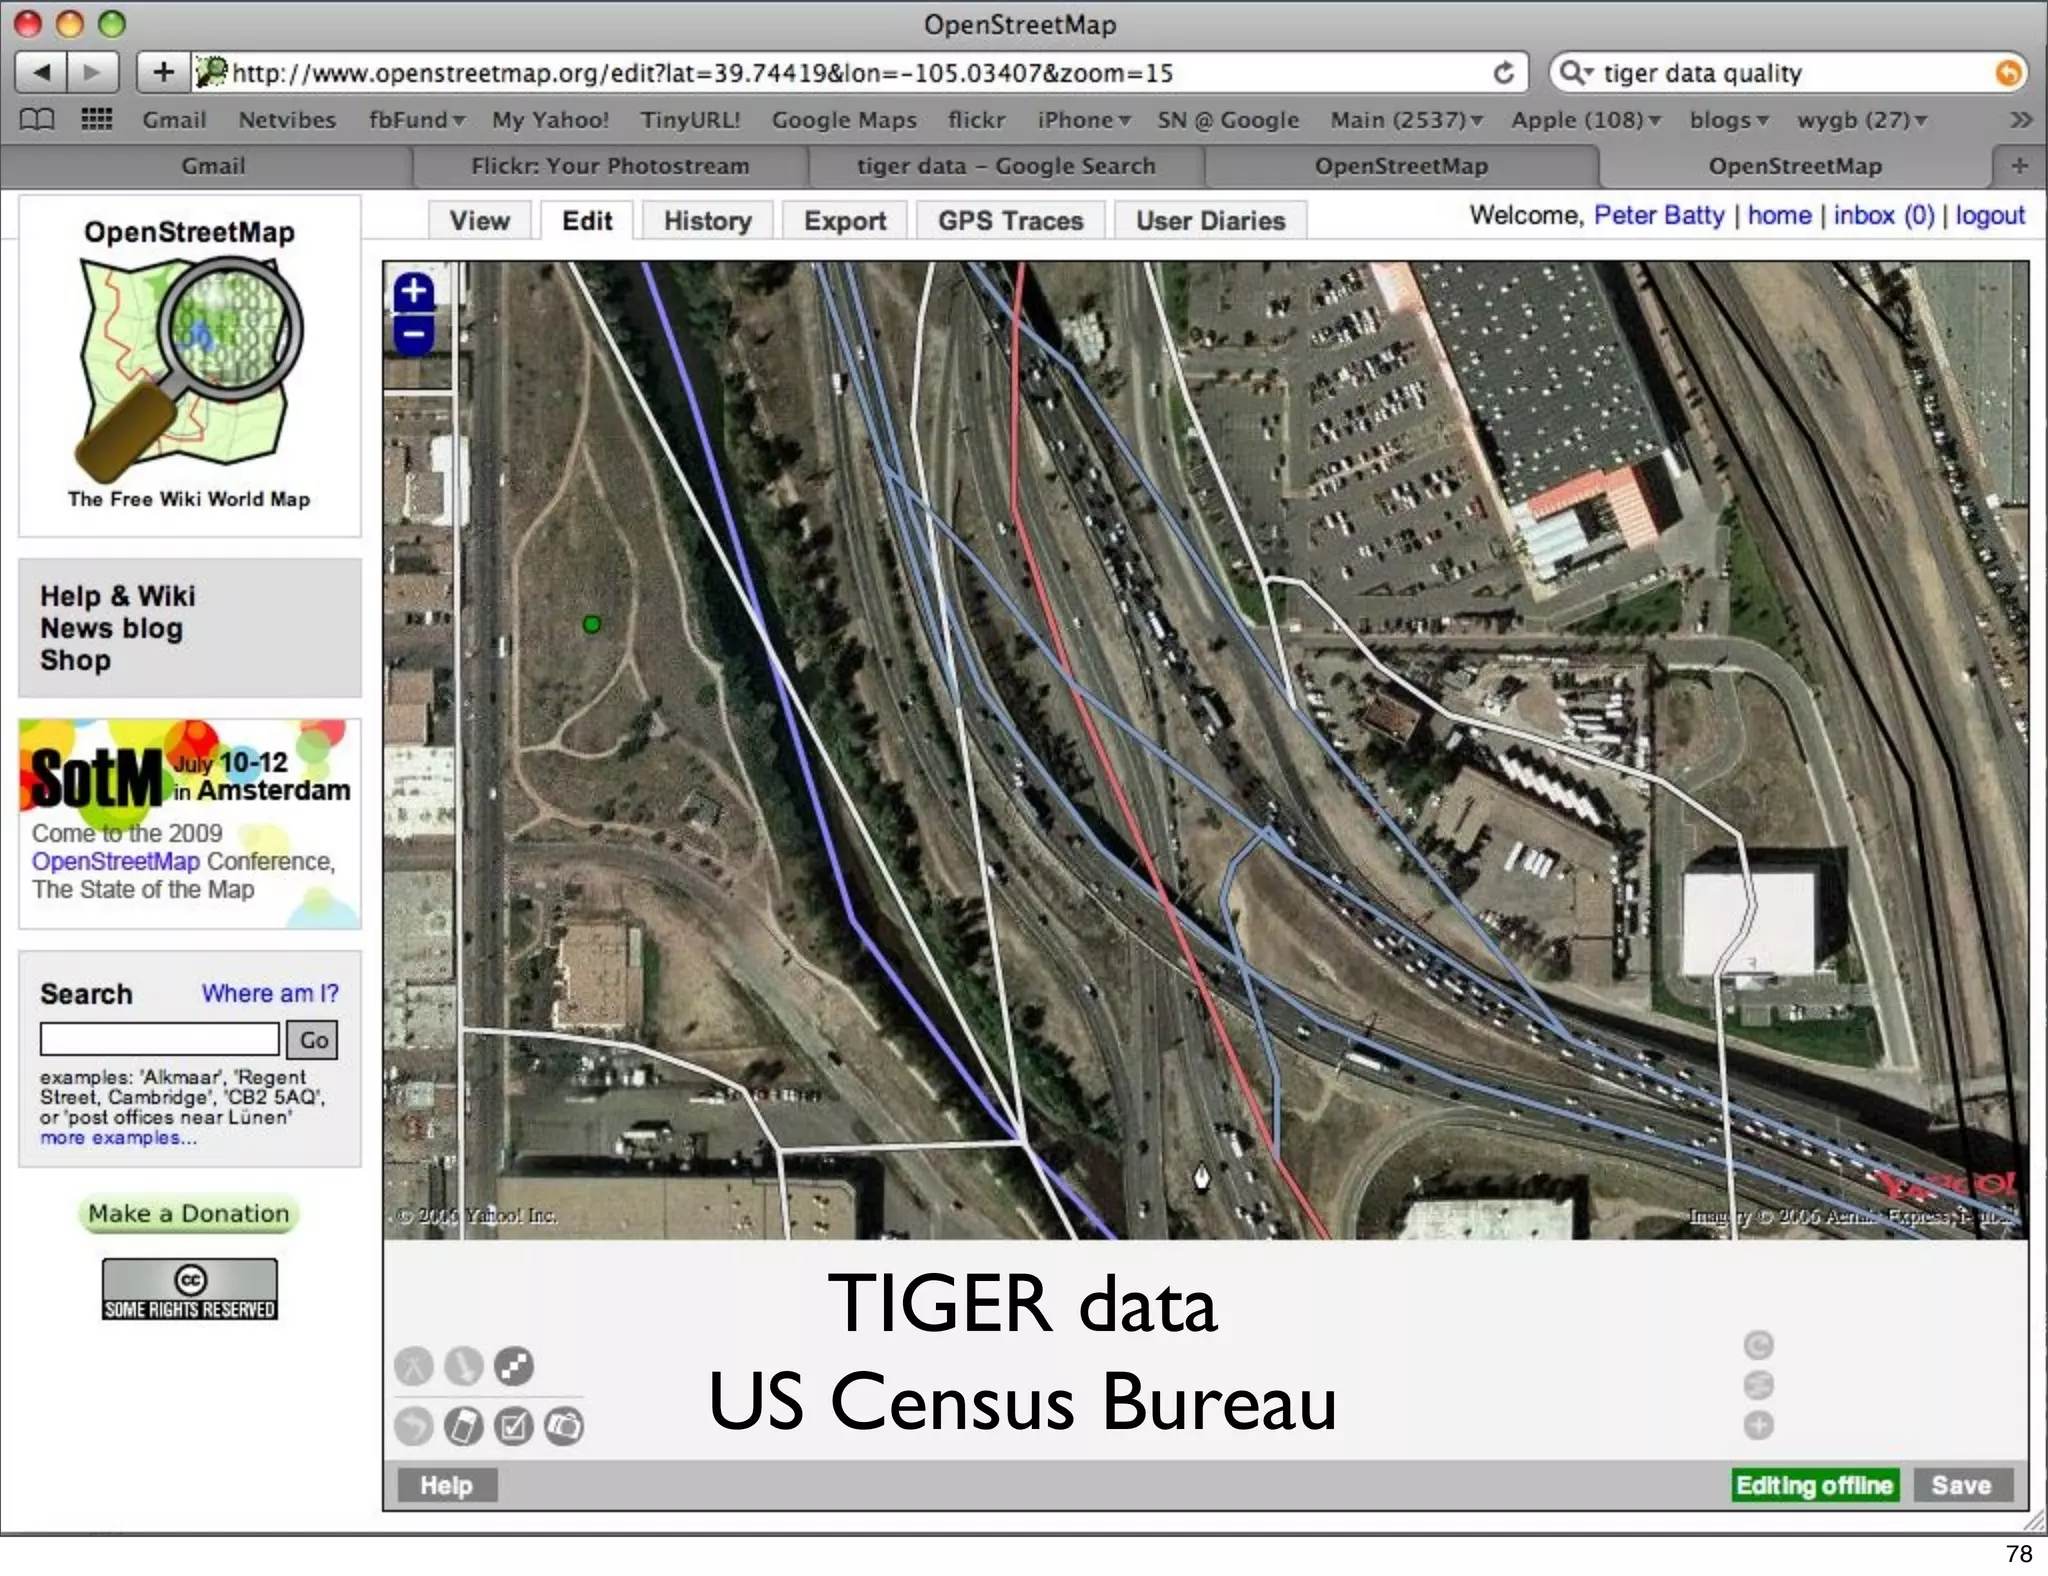This screenshot has height=1576, width=2048.
Task: Click the browser back arrow button
Action: [41, 72]
